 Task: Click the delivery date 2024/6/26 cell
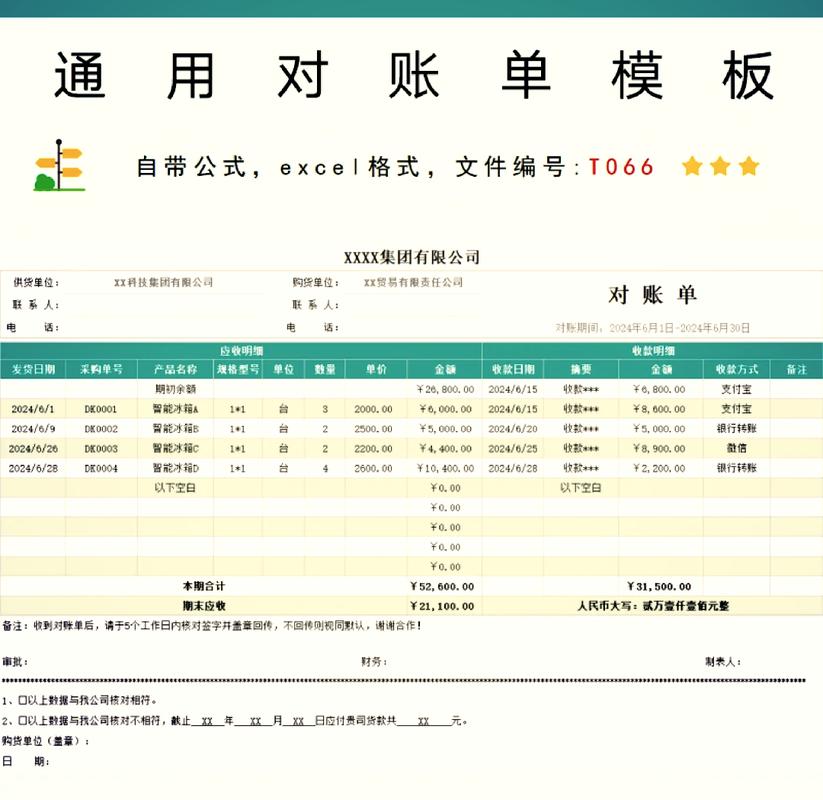[33, 449]
